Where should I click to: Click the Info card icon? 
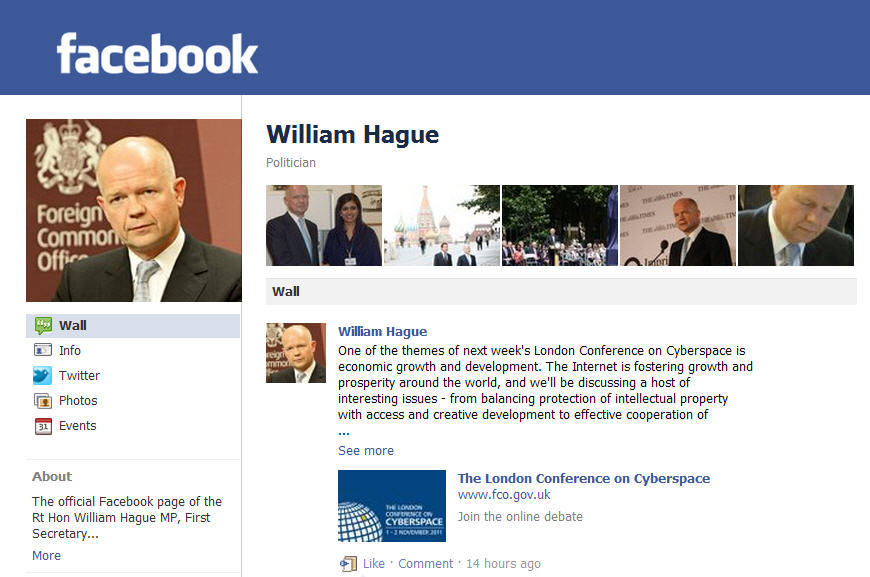[43, 350]
